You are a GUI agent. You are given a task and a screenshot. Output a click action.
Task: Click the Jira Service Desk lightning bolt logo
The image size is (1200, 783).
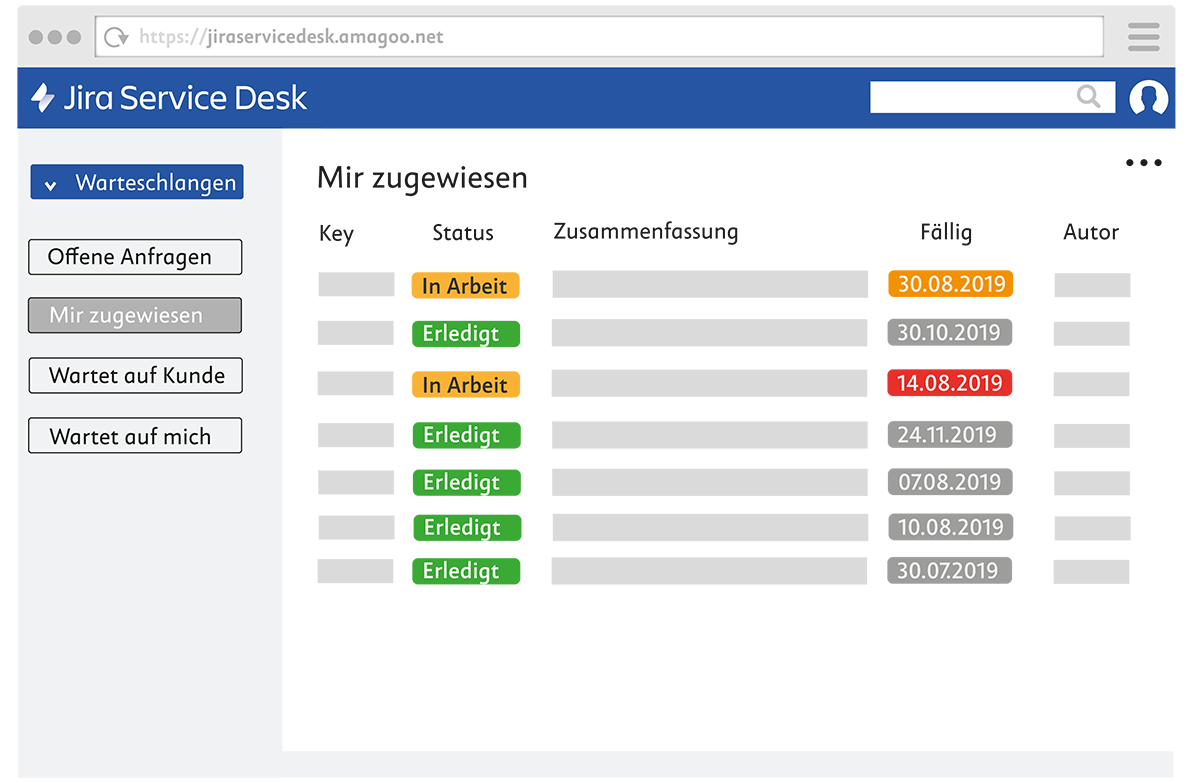[41, 97]
